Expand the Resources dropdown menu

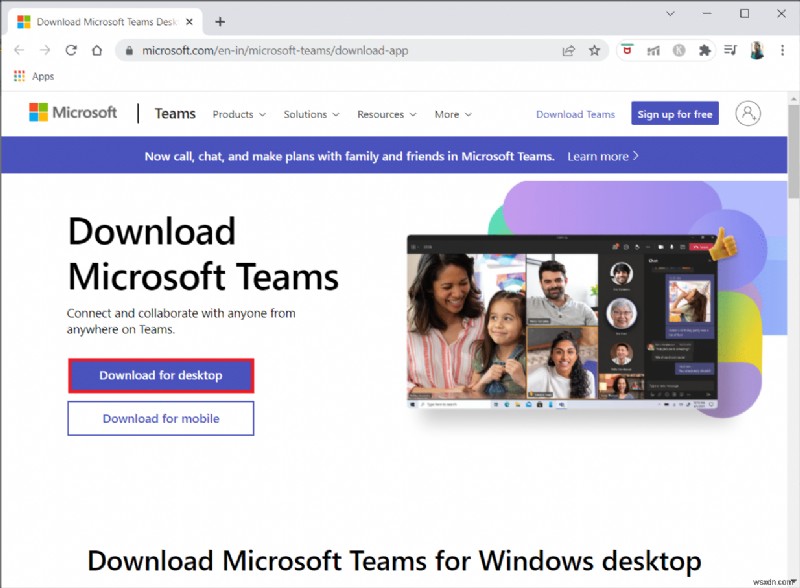point(387,114)
